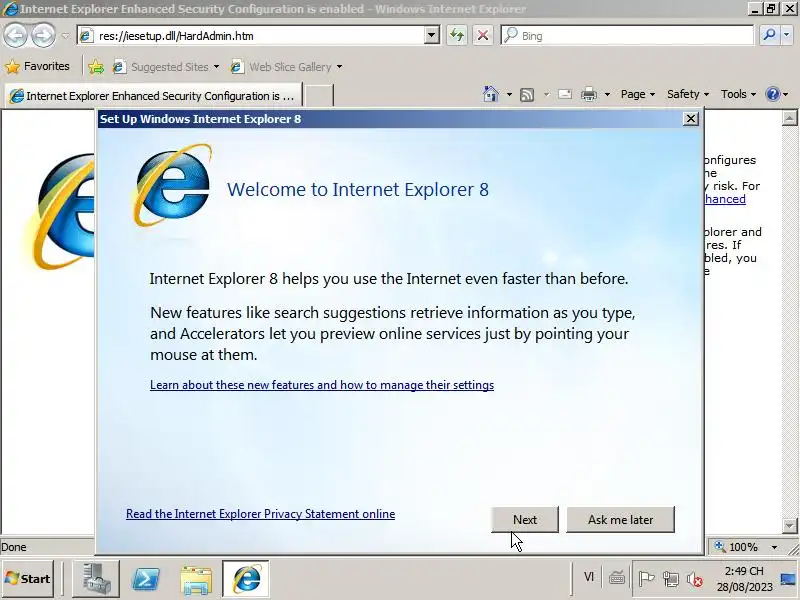This screenshot has width=800, height=600.
Task: Open the Page menu
Action: (x=638, y=94)
